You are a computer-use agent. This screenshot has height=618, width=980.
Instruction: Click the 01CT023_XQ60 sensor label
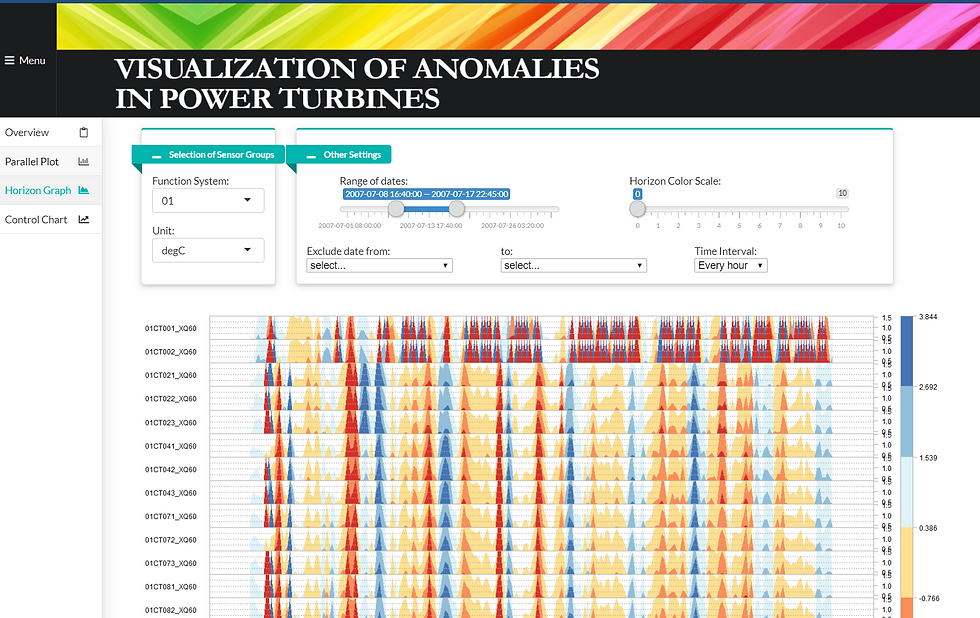pyautogui.click(x=171, y=422)
